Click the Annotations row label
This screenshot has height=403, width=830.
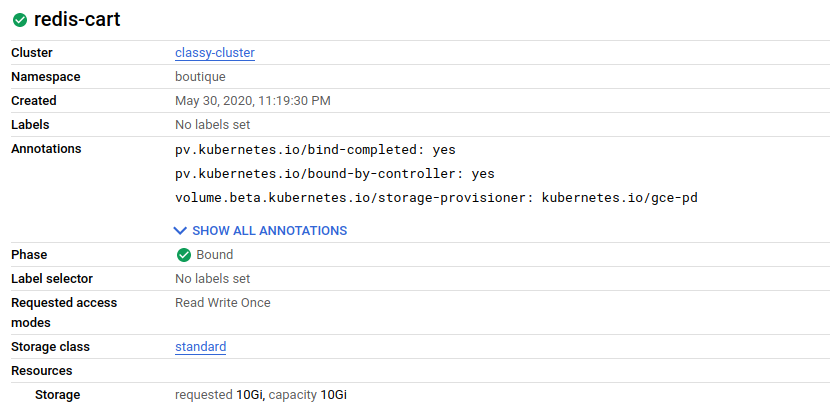coord(46,149)
